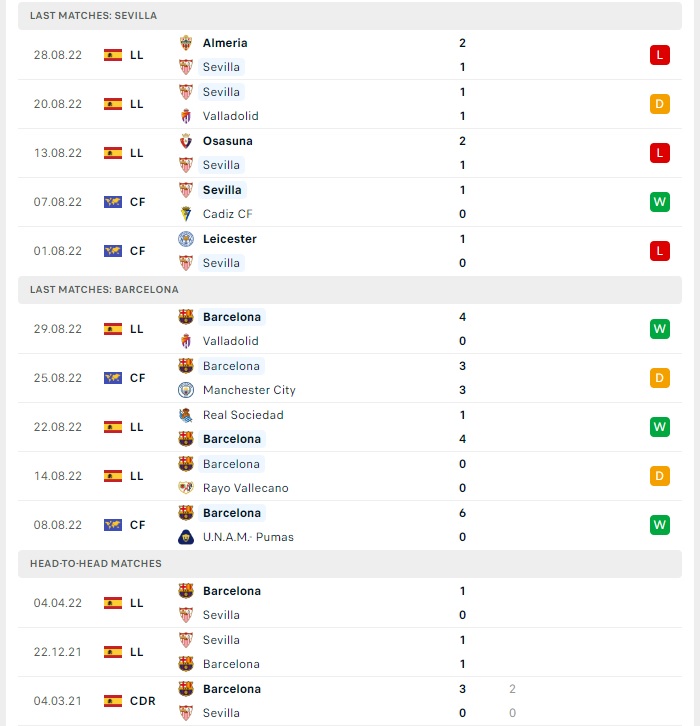Click the U.N.A.M. Pumas crest icon
The height and width of the screenshot is (726, 700).
tap(186, 537)
